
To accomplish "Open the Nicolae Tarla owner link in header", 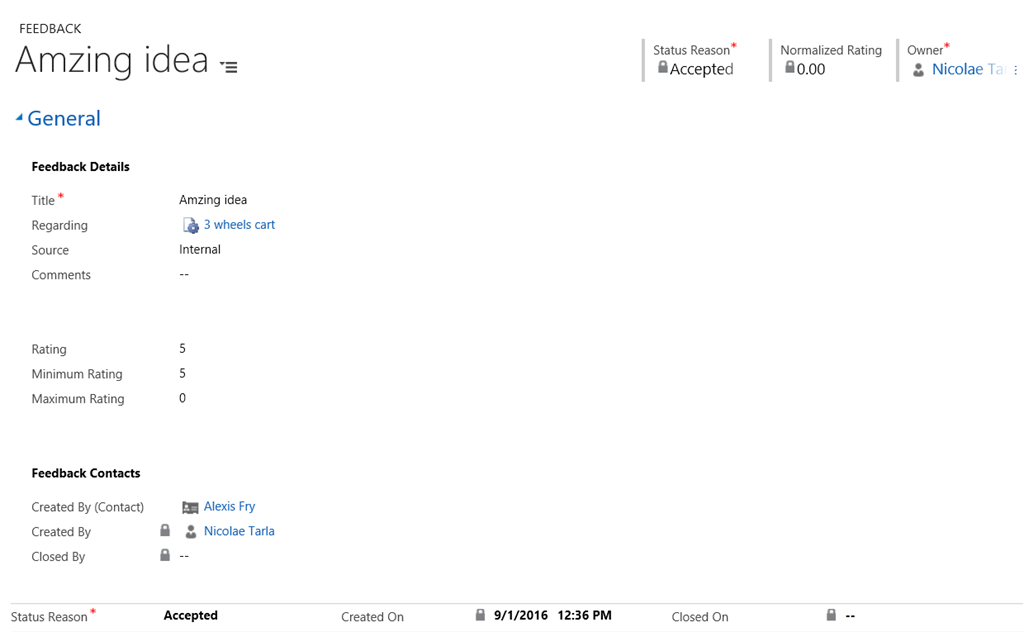I will (968, 69).
